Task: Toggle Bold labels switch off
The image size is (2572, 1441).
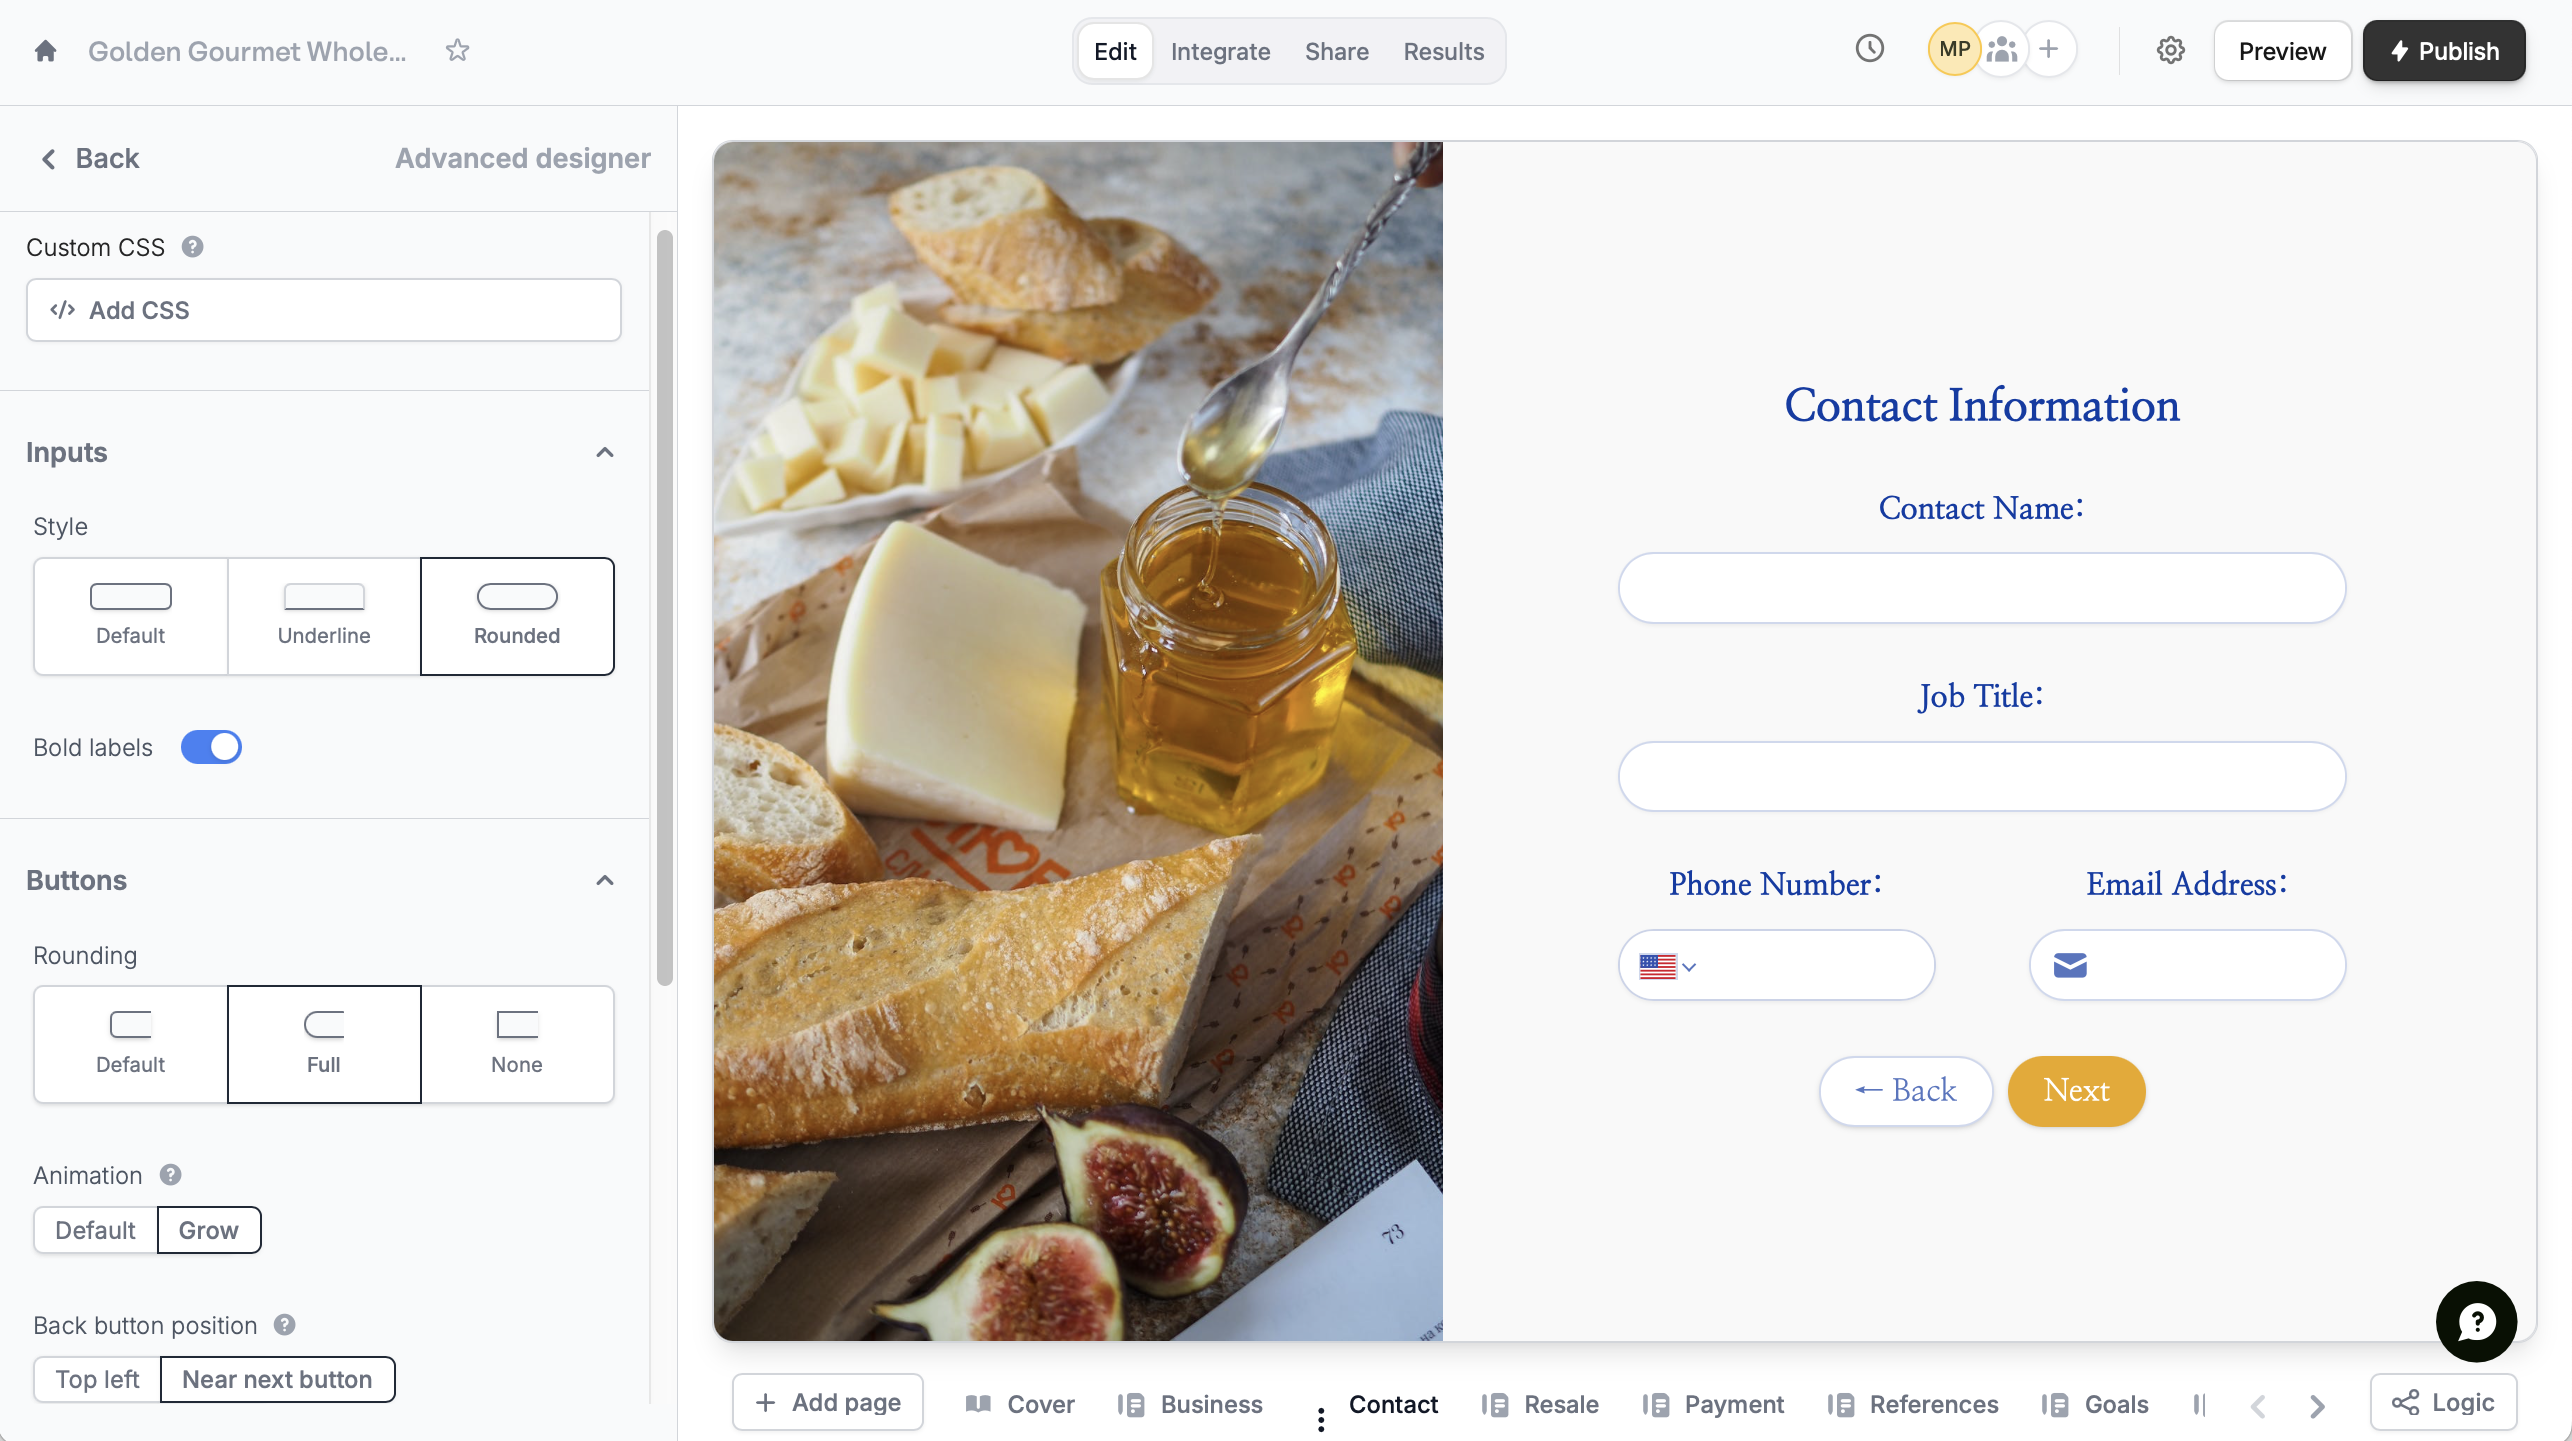Action: pos(211,747)
